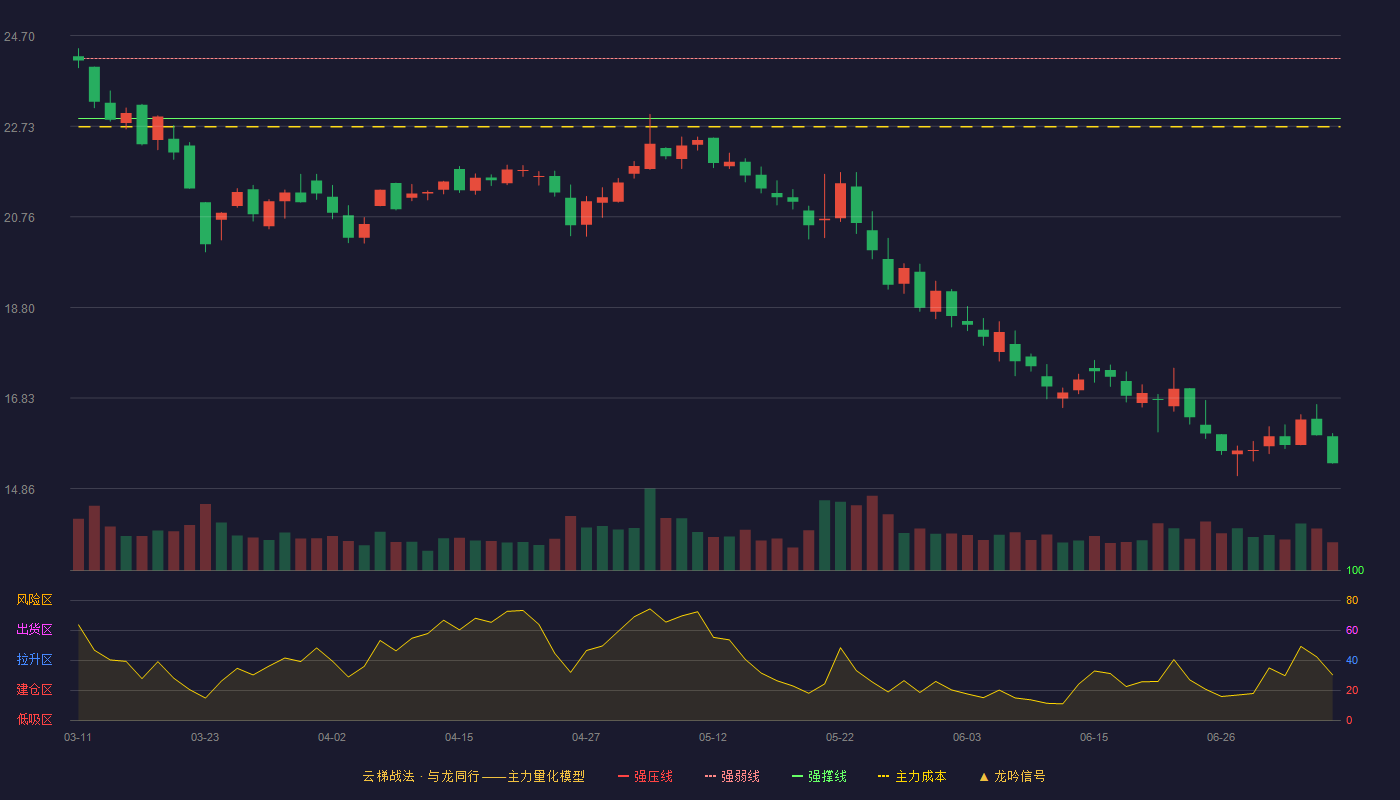Click the magenta 60 indicator scale value
This screenshot has width=1400, height=800.
point(1352,631)
